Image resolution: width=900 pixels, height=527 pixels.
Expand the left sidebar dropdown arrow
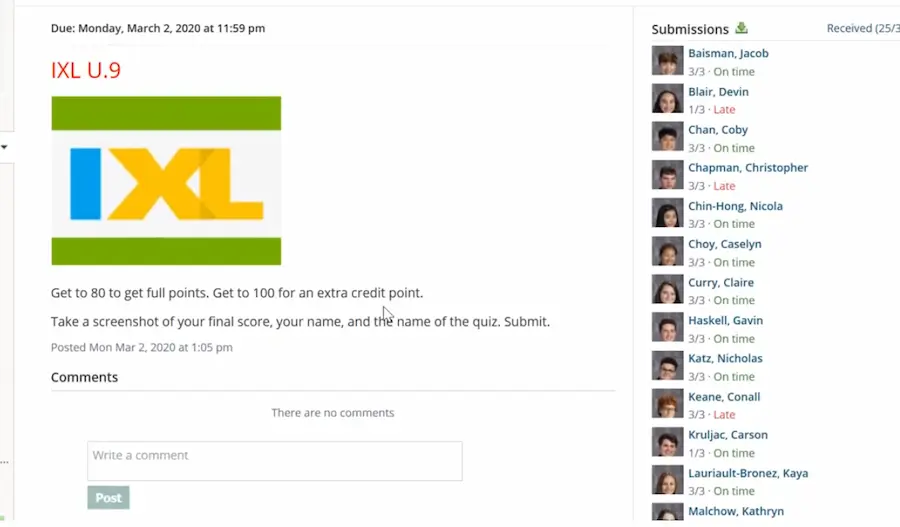tap(4, 147)
